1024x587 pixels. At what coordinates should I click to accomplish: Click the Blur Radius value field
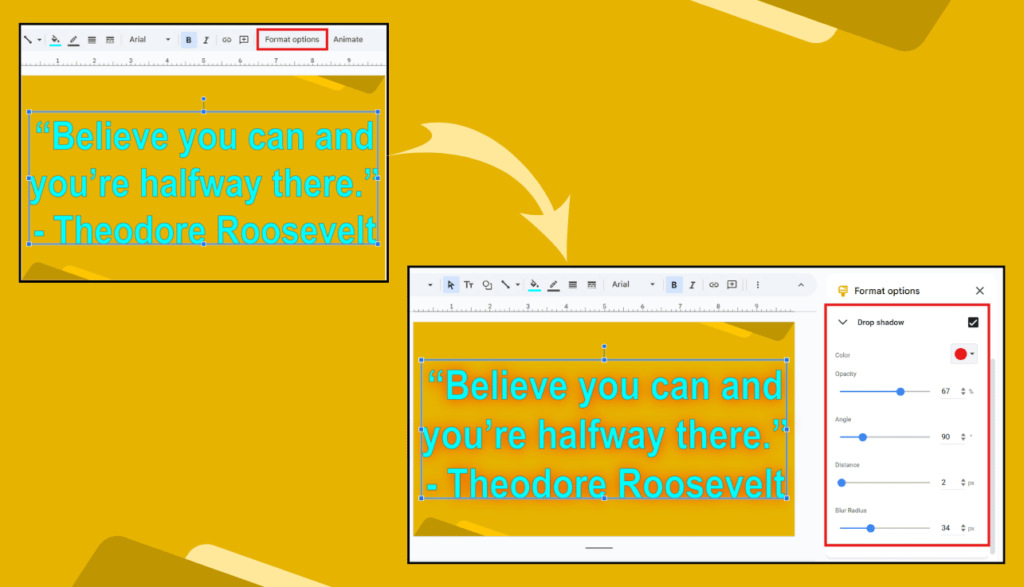[946, 527]
